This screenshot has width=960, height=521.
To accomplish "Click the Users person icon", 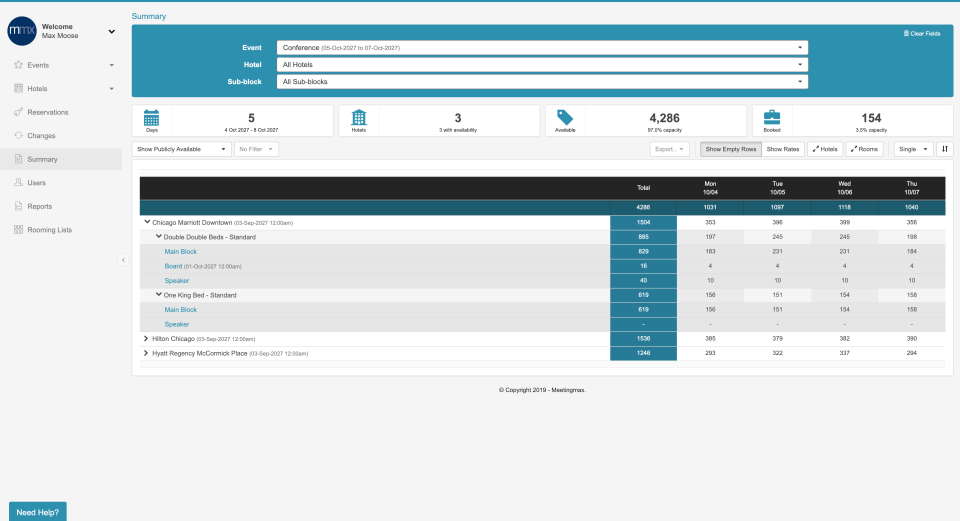I will tap(18, 182).
